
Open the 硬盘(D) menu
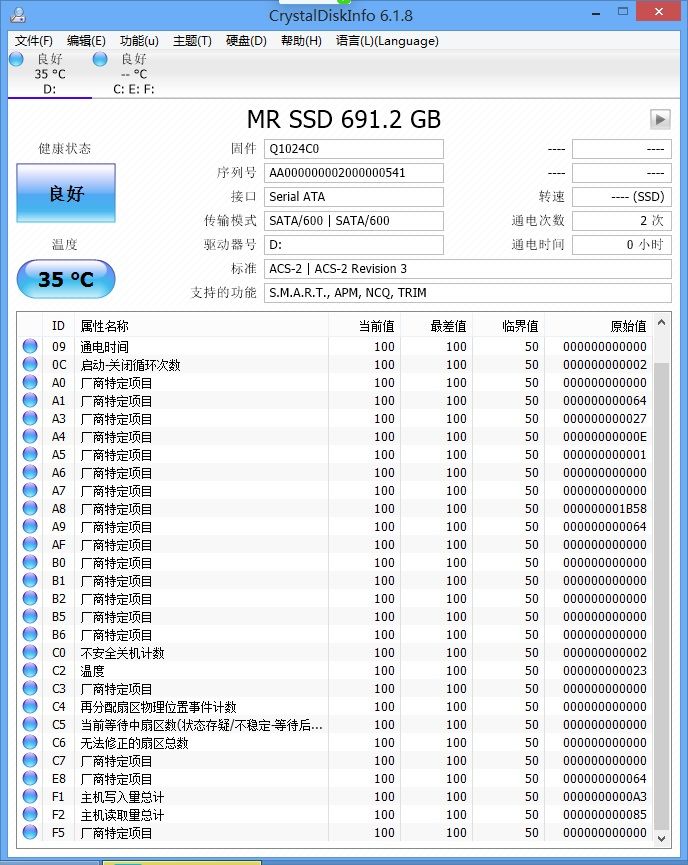[x=246, y=41]
